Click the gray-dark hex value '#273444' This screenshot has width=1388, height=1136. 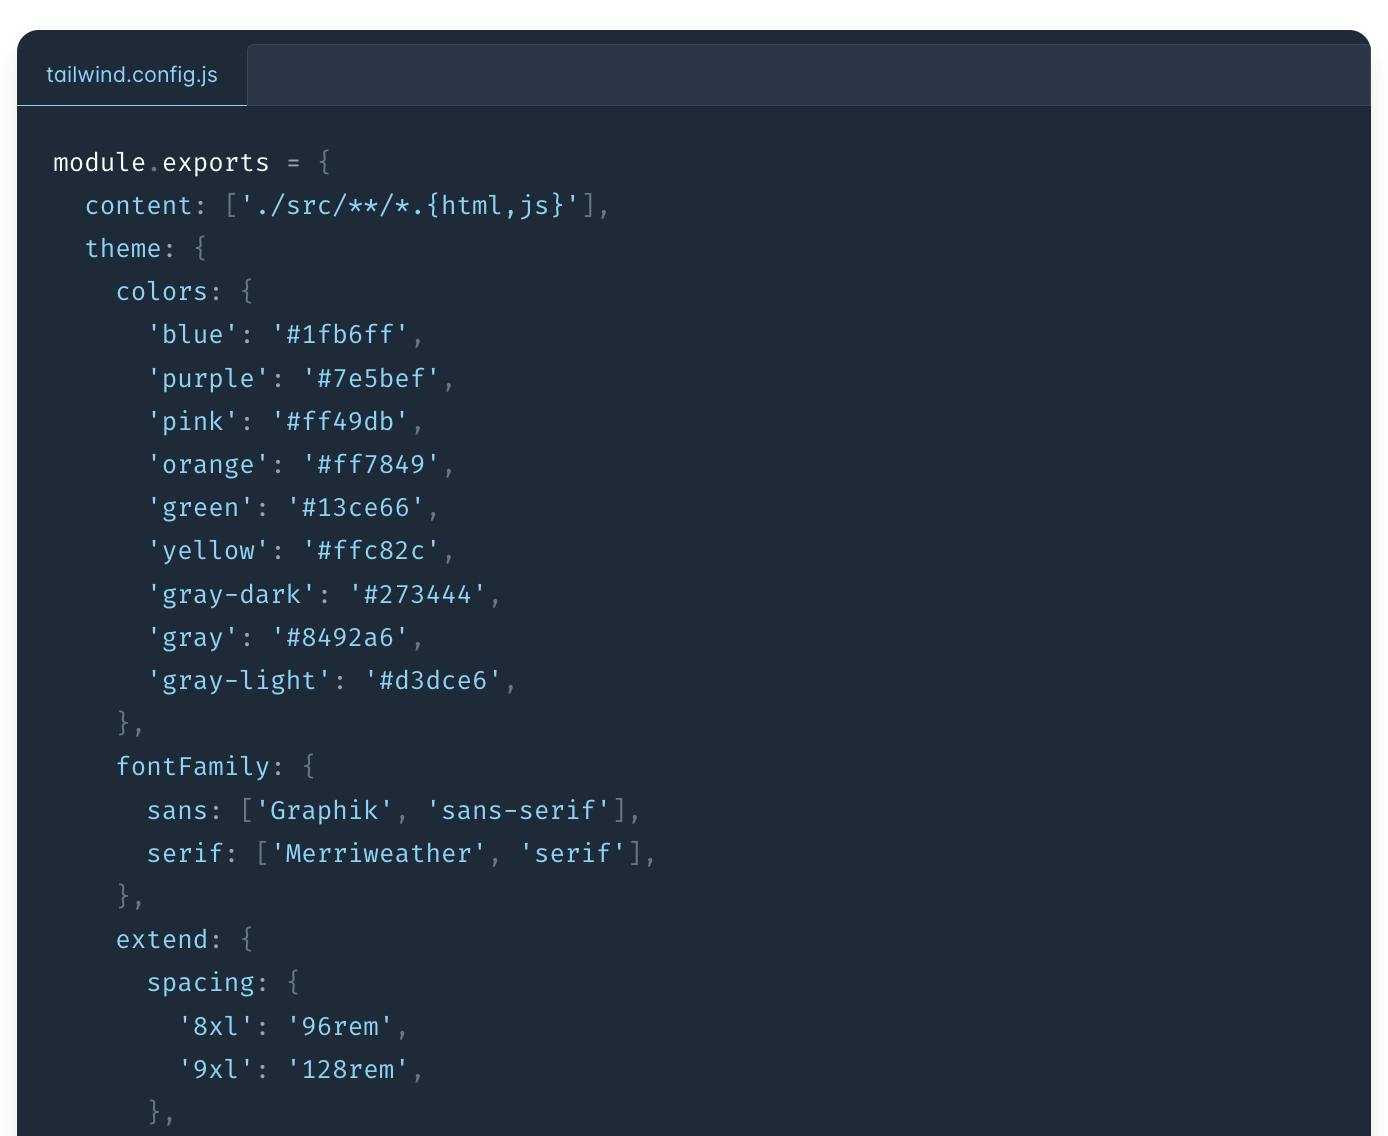click(x=418, y=594)
